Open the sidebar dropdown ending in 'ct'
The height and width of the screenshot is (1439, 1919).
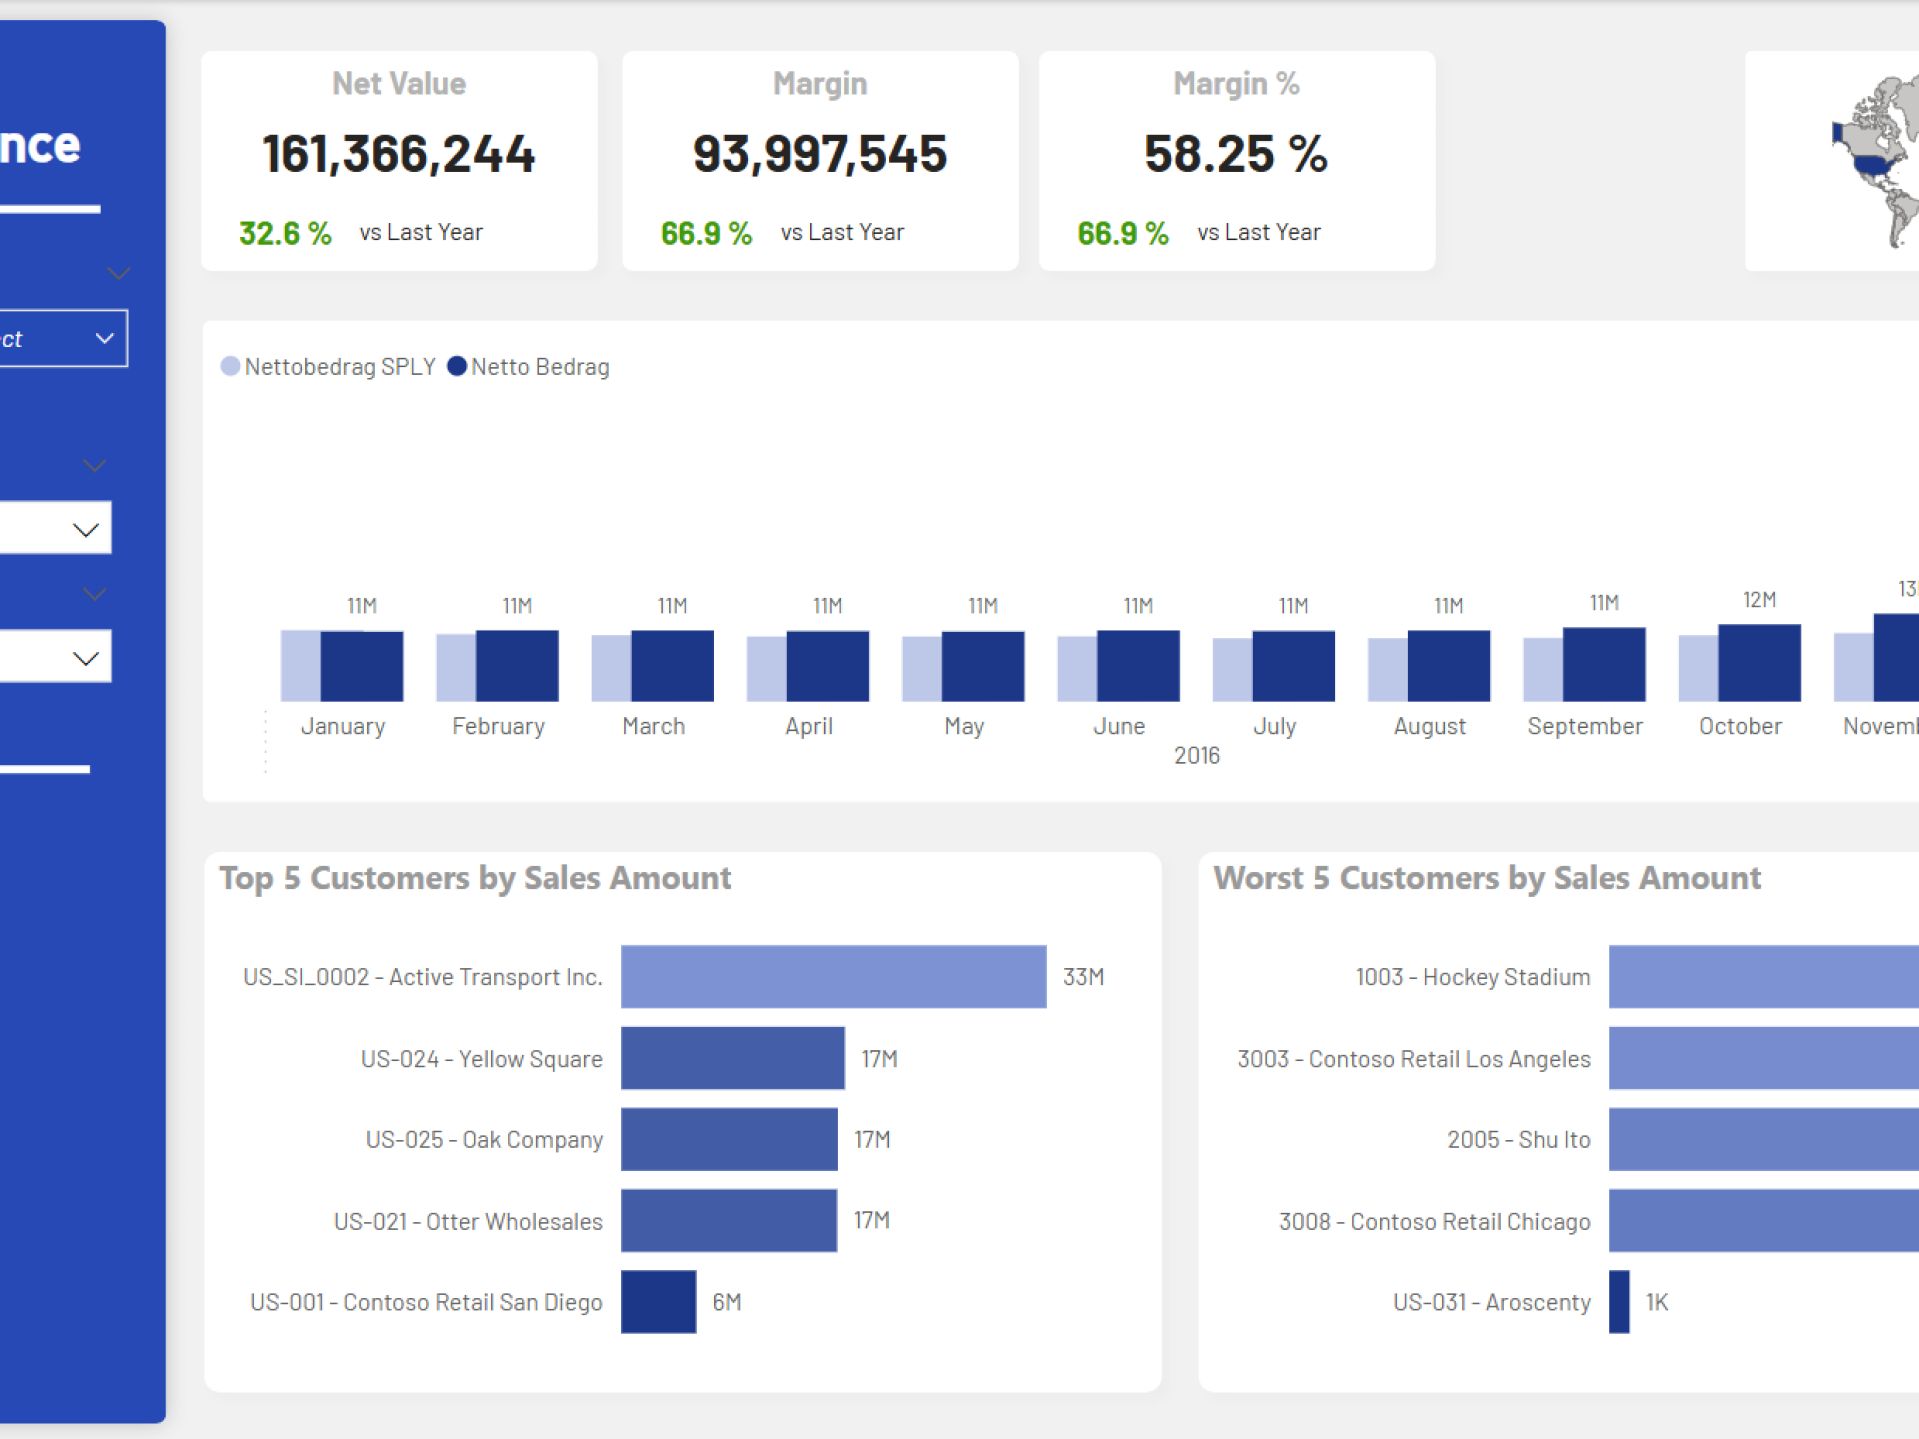point(60,338)
